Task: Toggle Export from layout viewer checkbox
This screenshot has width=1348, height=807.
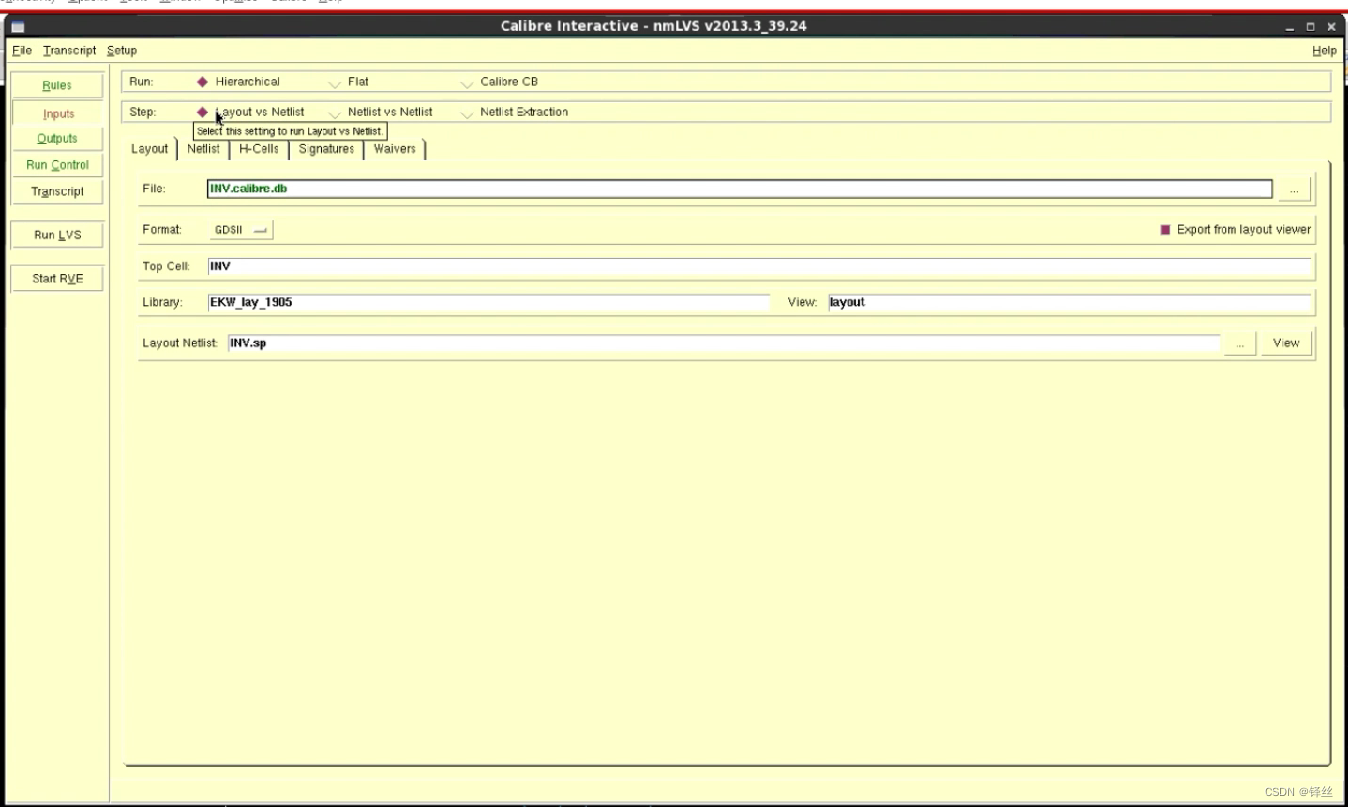Action: pyautogui.click(x=1235, y=230)
